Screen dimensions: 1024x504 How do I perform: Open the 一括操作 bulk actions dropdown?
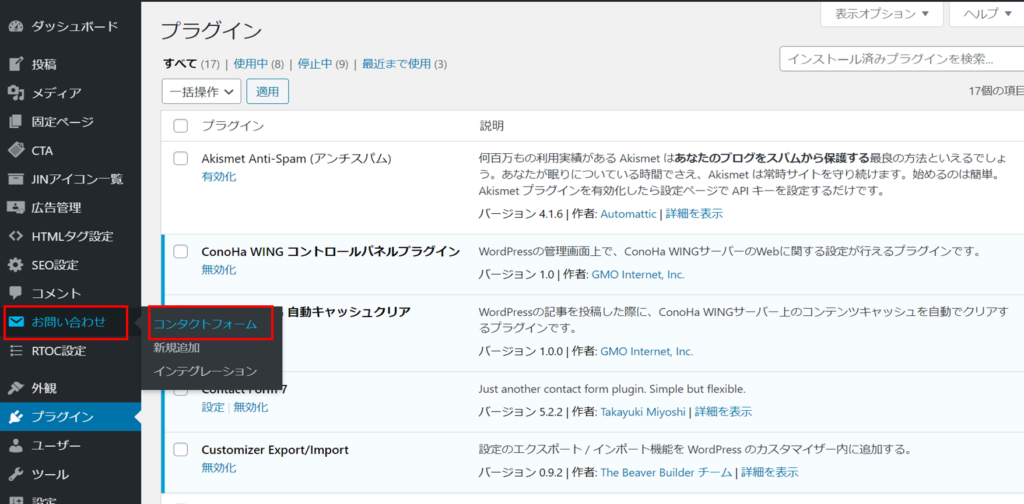pyautogui.click(x=201, y=92)
